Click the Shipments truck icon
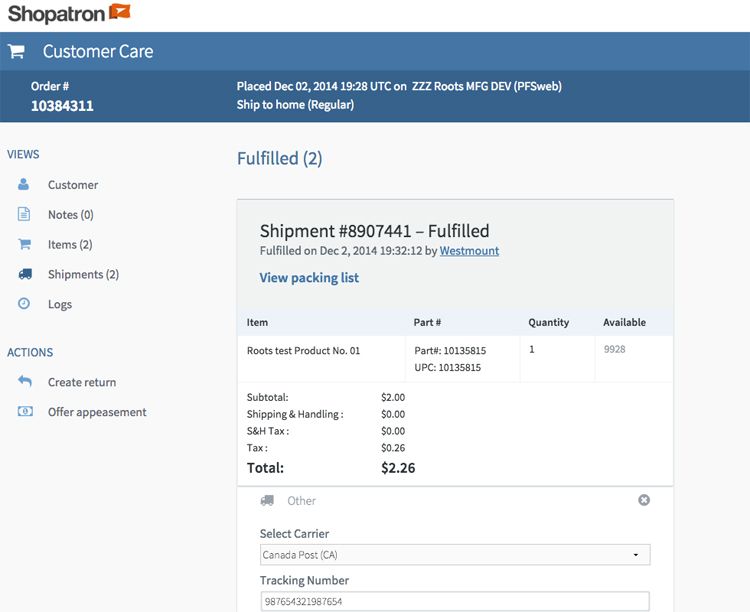The width and height of the screenshot is (750, 612). (x=24, y=275)
